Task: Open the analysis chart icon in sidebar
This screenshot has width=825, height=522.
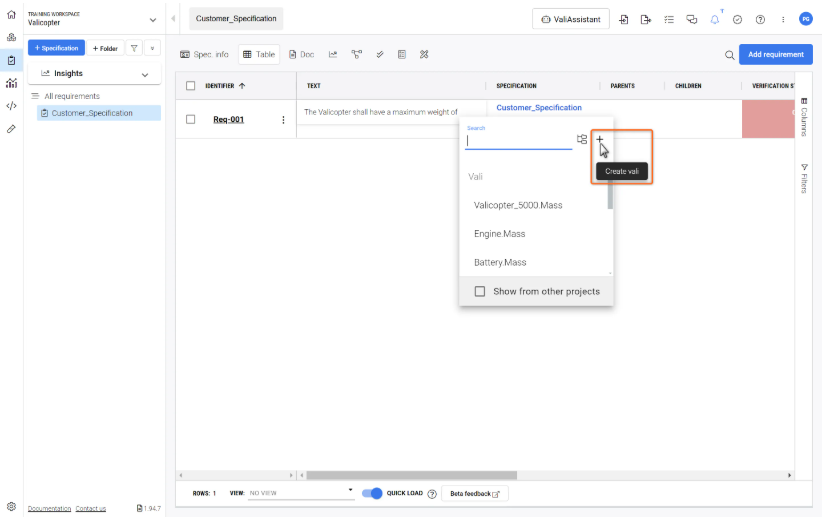Action: point(11,83)
